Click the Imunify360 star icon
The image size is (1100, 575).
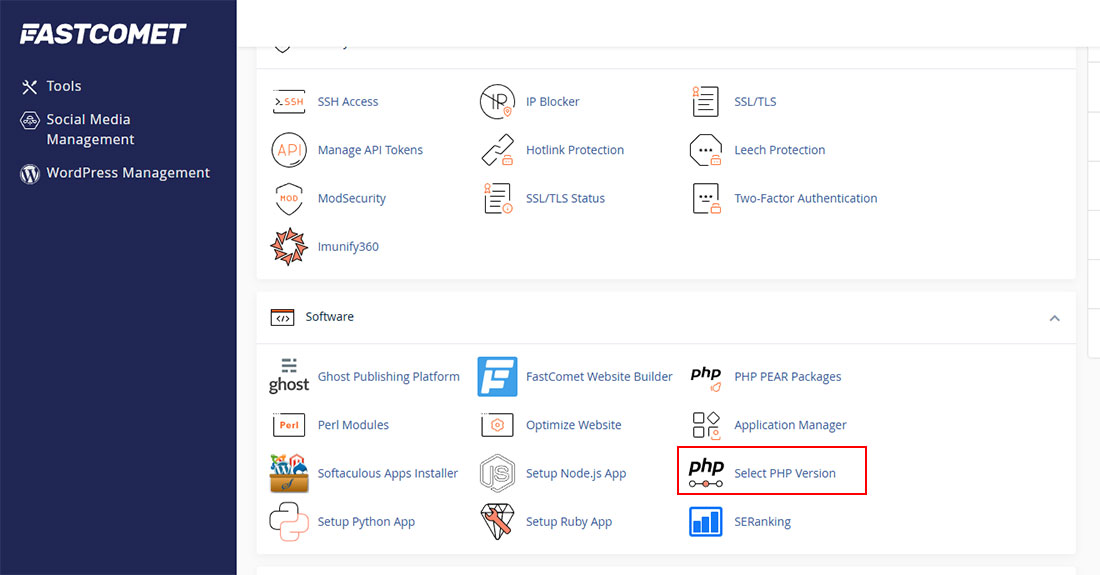click(288, 247)
